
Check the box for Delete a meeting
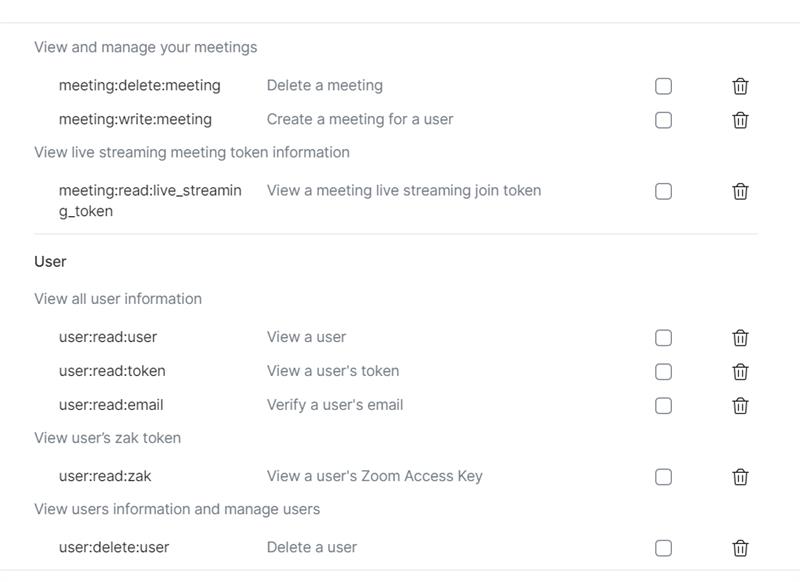[x=663, y=86]
